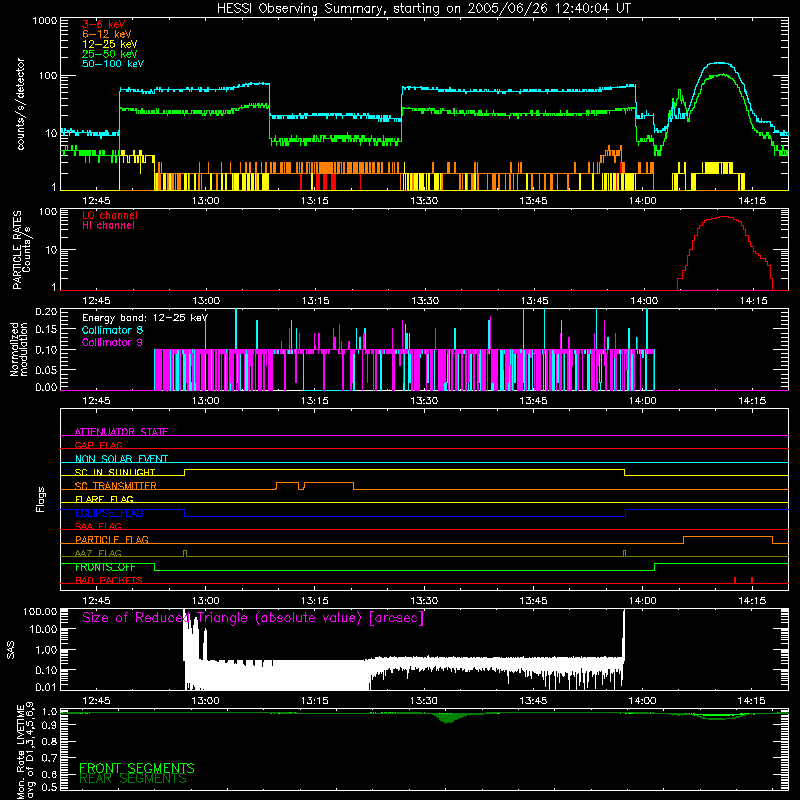This screenshot has height=800, width=800.
Task: Click the 13:15 time label under the count-rate plot
Action: 315,201
